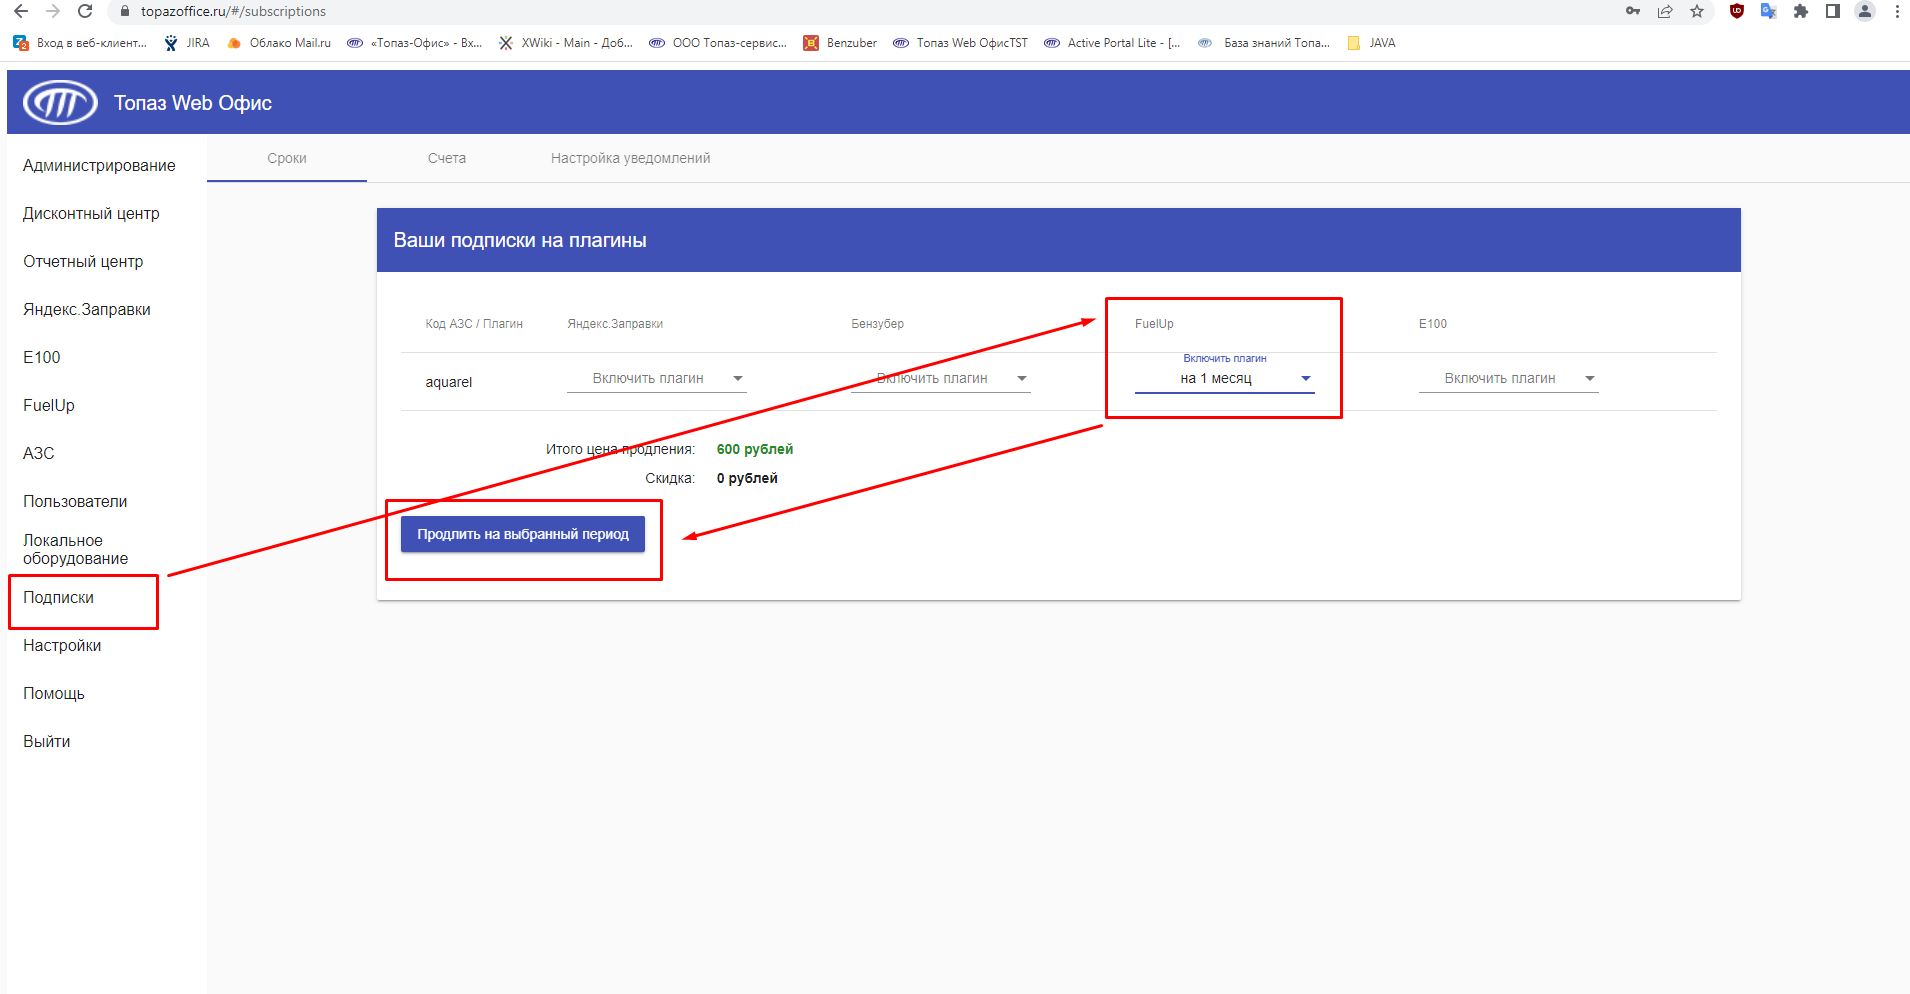Open the JIRA bookmark
Image resolution: width=1910 pixels, height=994 pixels.
coord(187,43)
